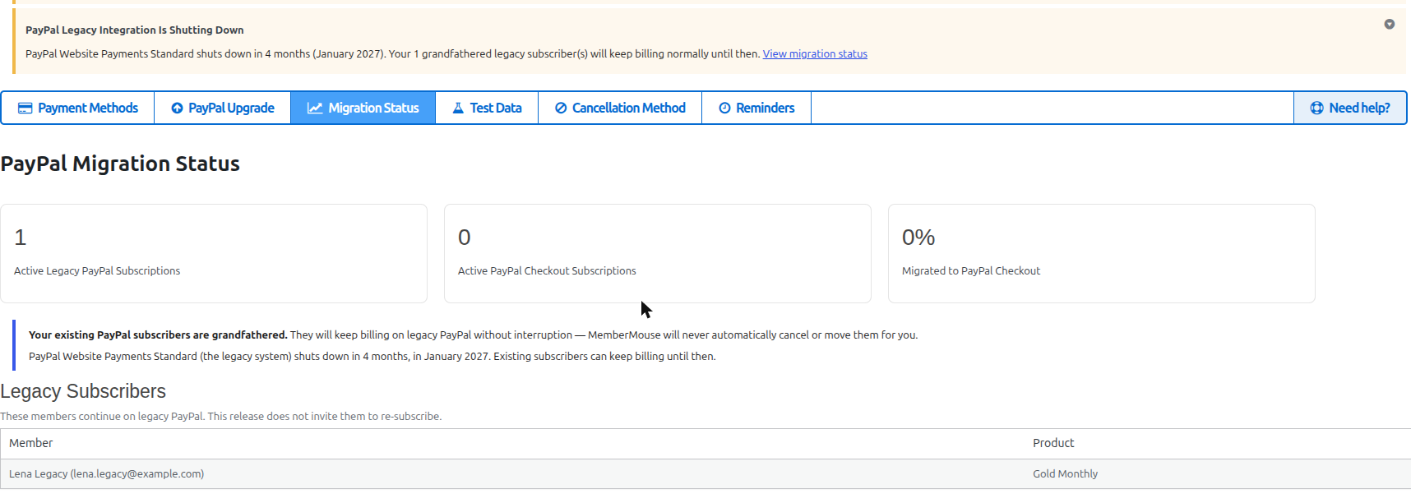Open the Test Data tab

487,108
